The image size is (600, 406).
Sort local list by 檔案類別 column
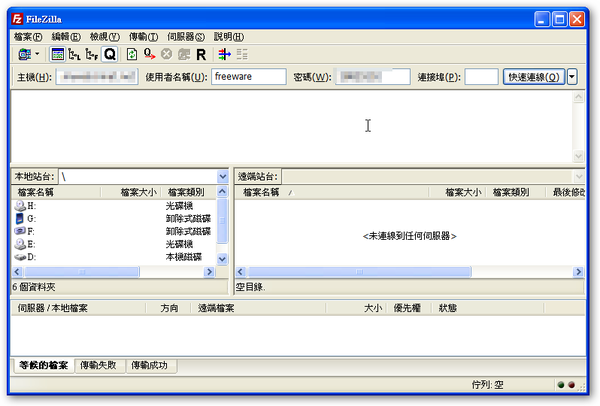[186, 192]
